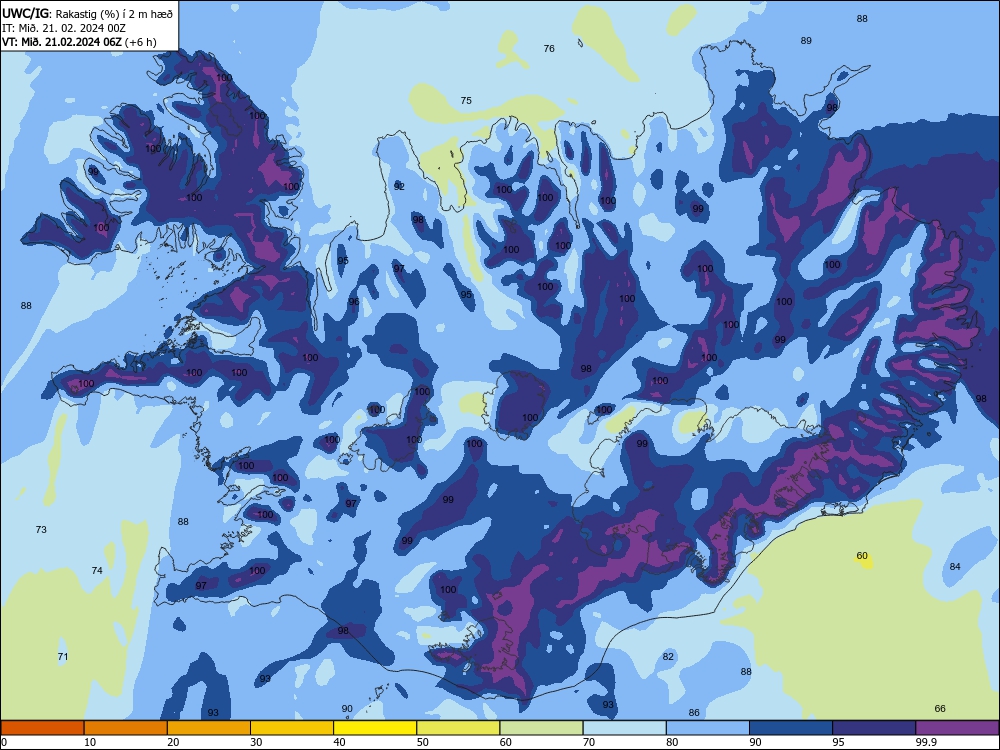The width and height of the screenshot is (1000, 750).
Task: Click the legend tick label '99.9'
Action: [x=926, y=742]
